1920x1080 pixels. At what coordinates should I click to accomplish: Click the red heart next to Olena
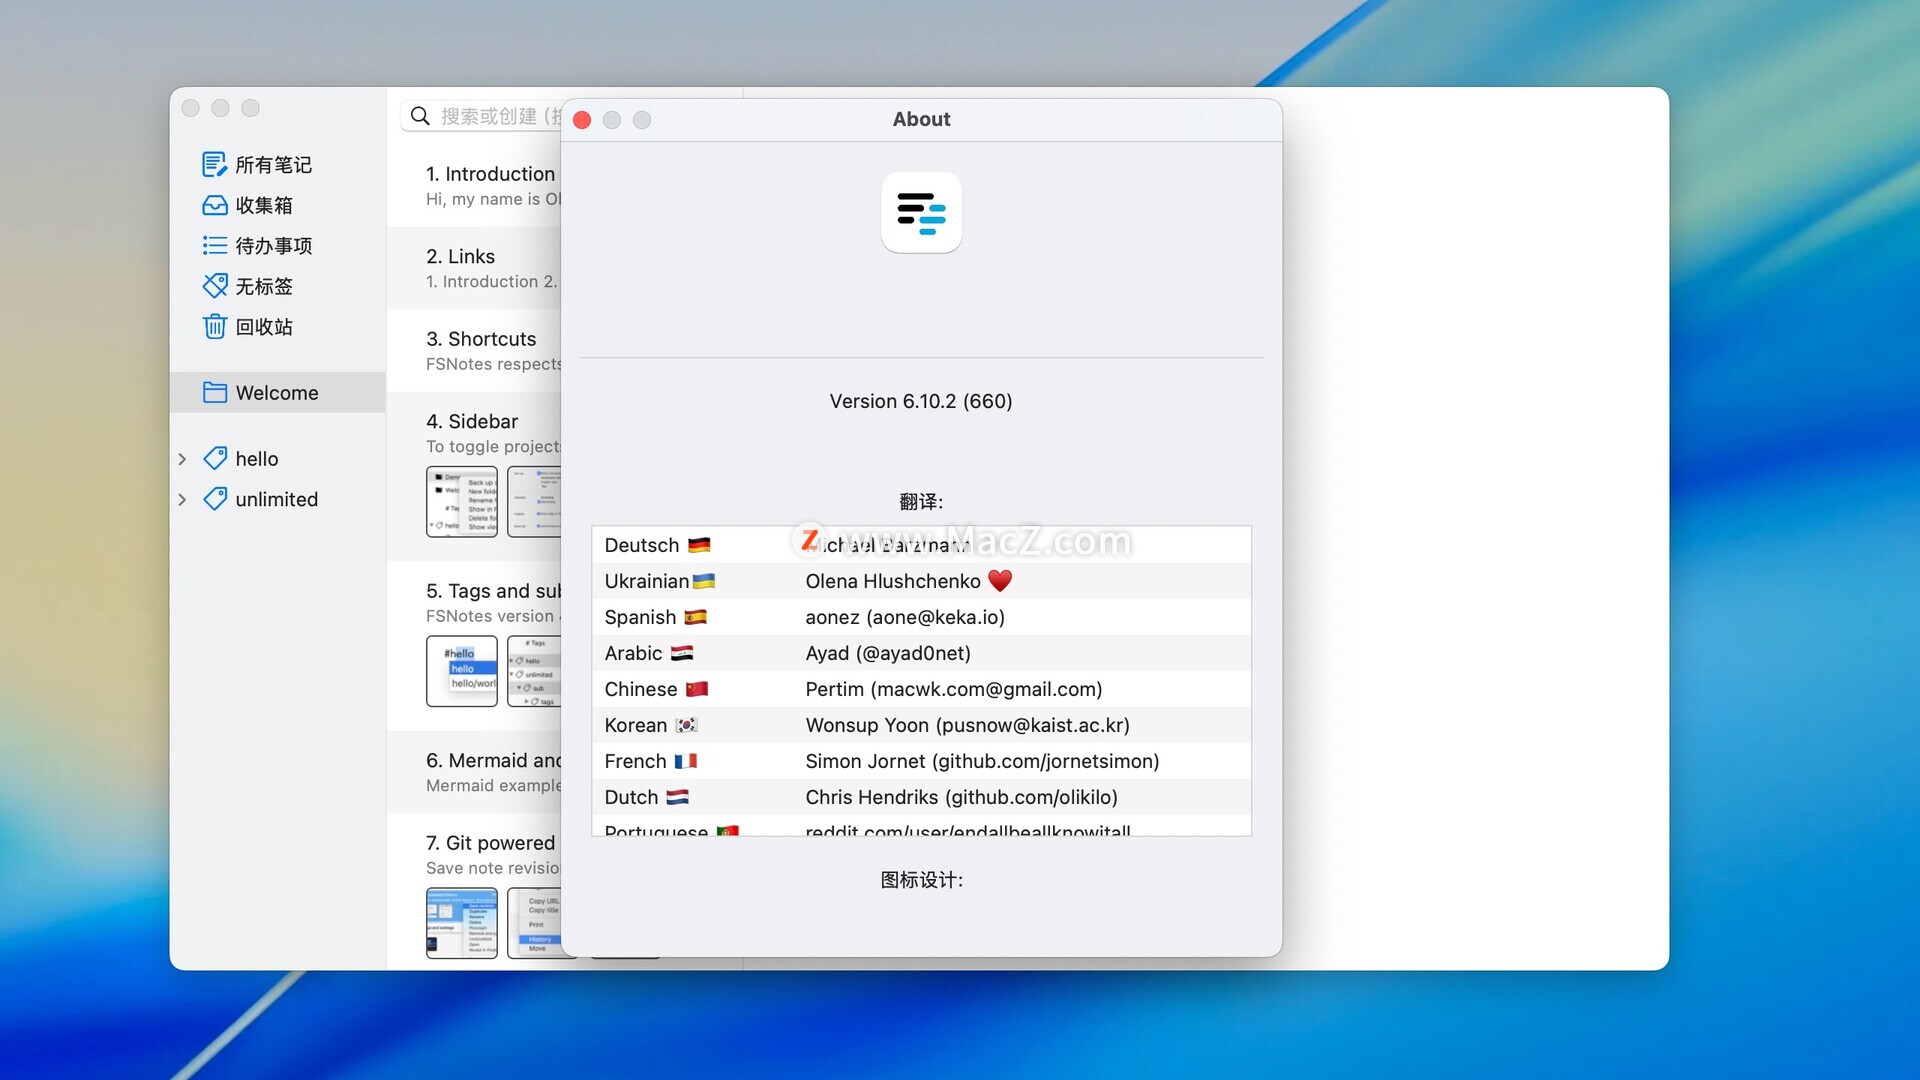click(1000, 581)
